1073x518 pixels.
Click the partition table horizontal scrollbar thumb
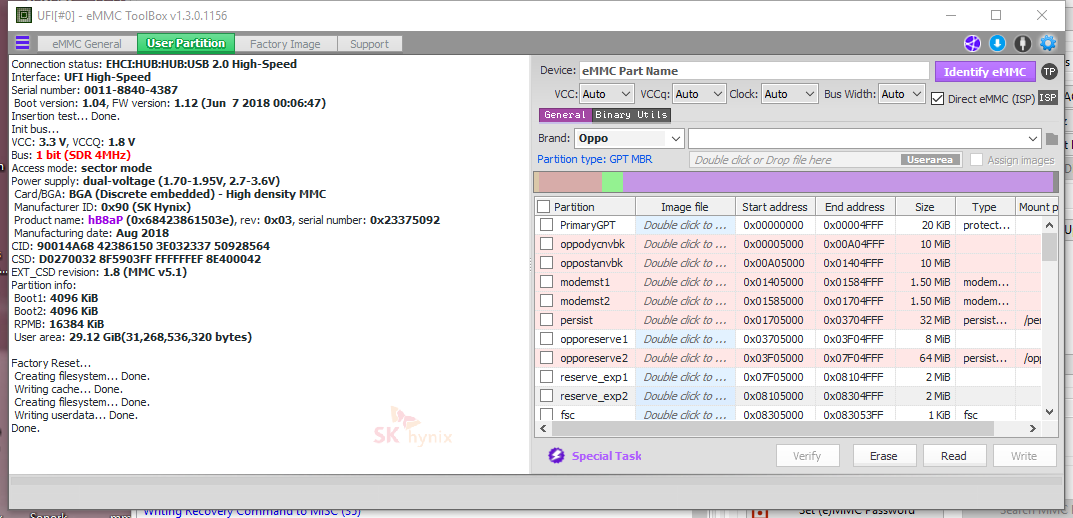[x=771, y=428]
